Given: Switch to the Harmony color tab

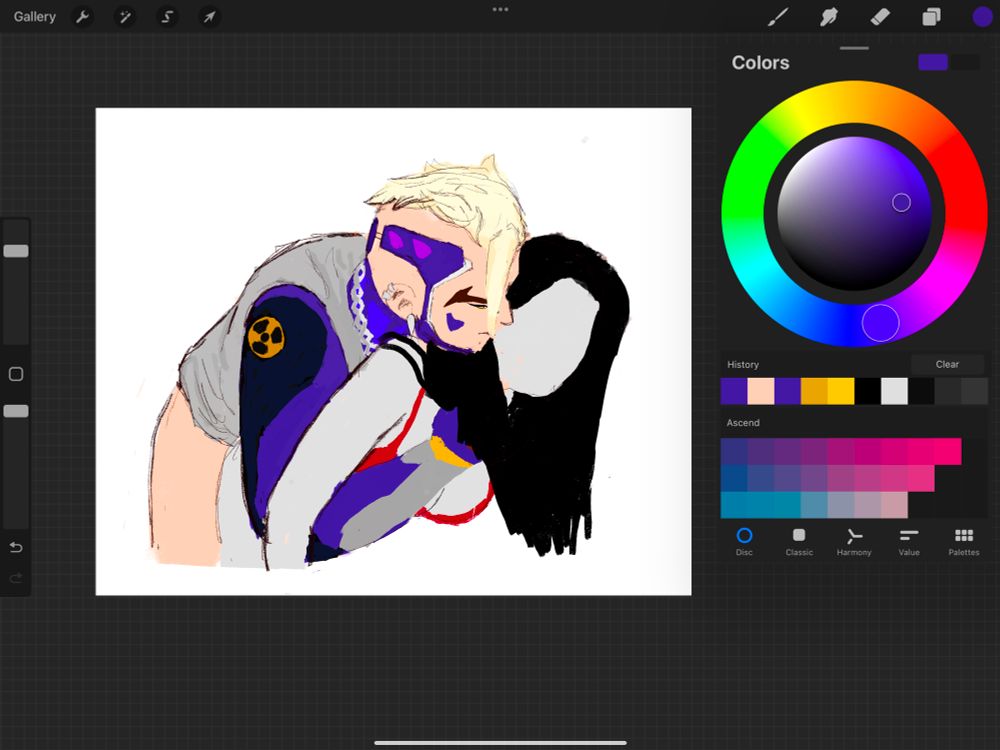Looking at the screenshot, I should (854, 542).
